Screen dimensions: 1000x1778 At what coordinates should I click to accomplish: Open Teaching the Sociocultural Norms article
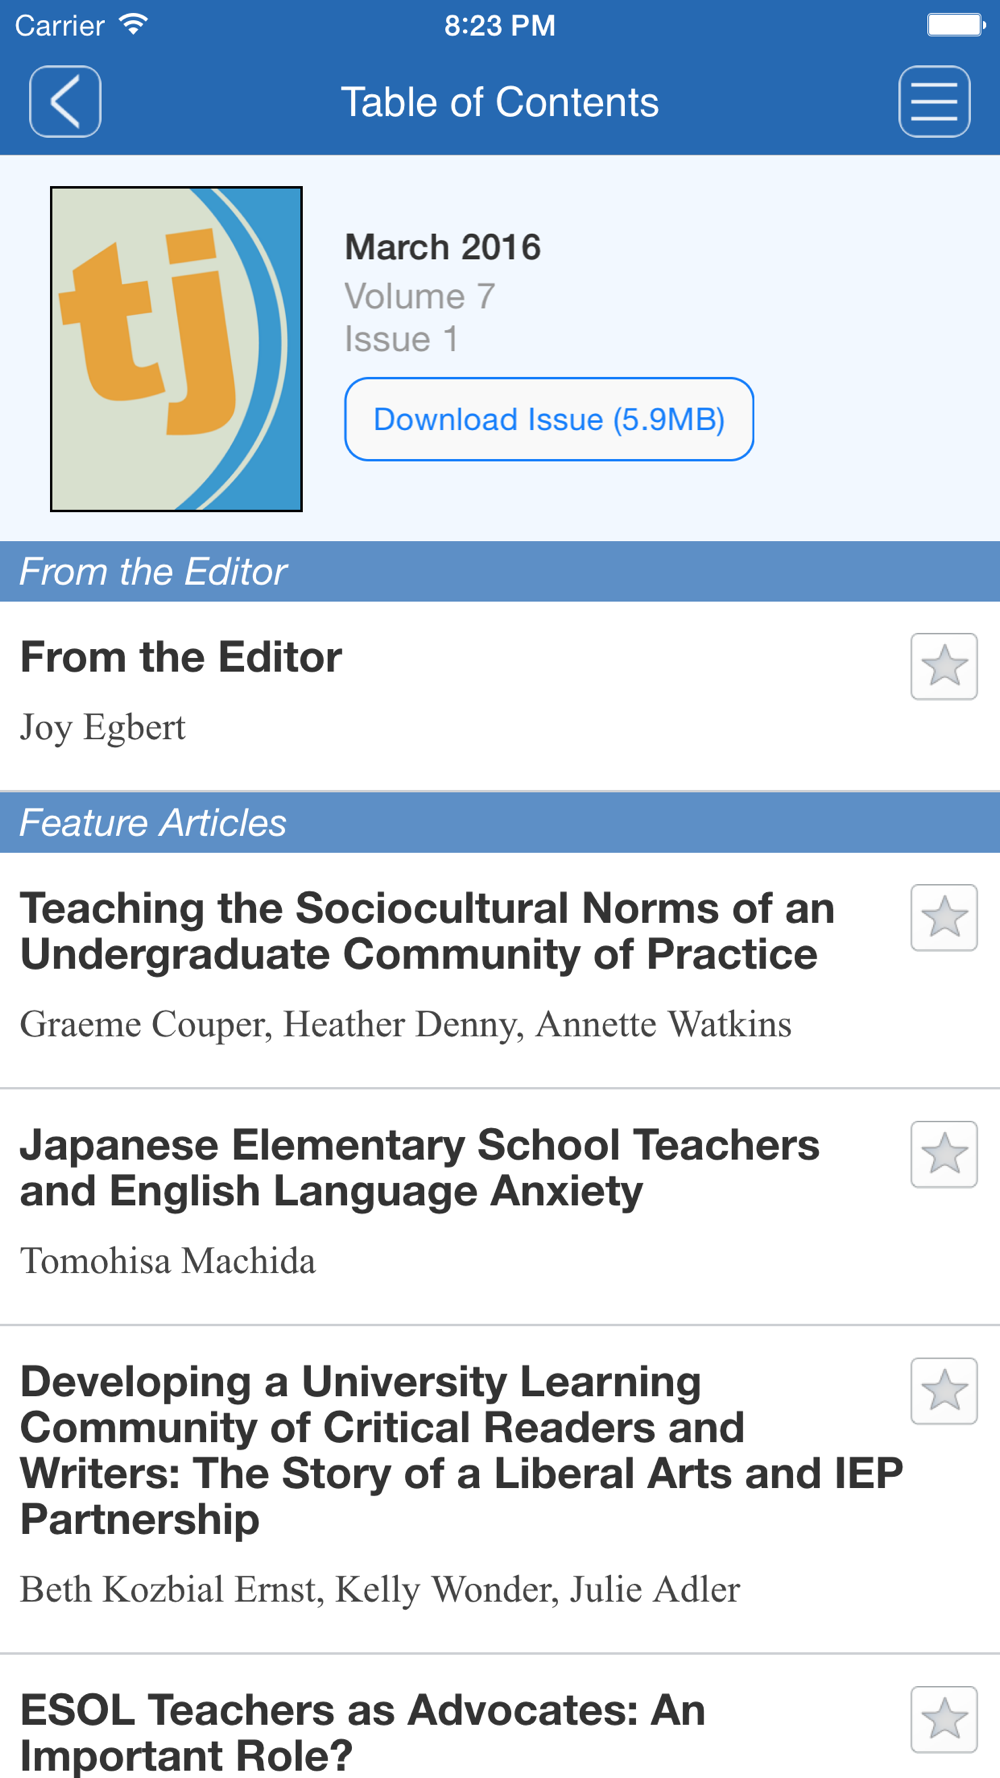428,931
